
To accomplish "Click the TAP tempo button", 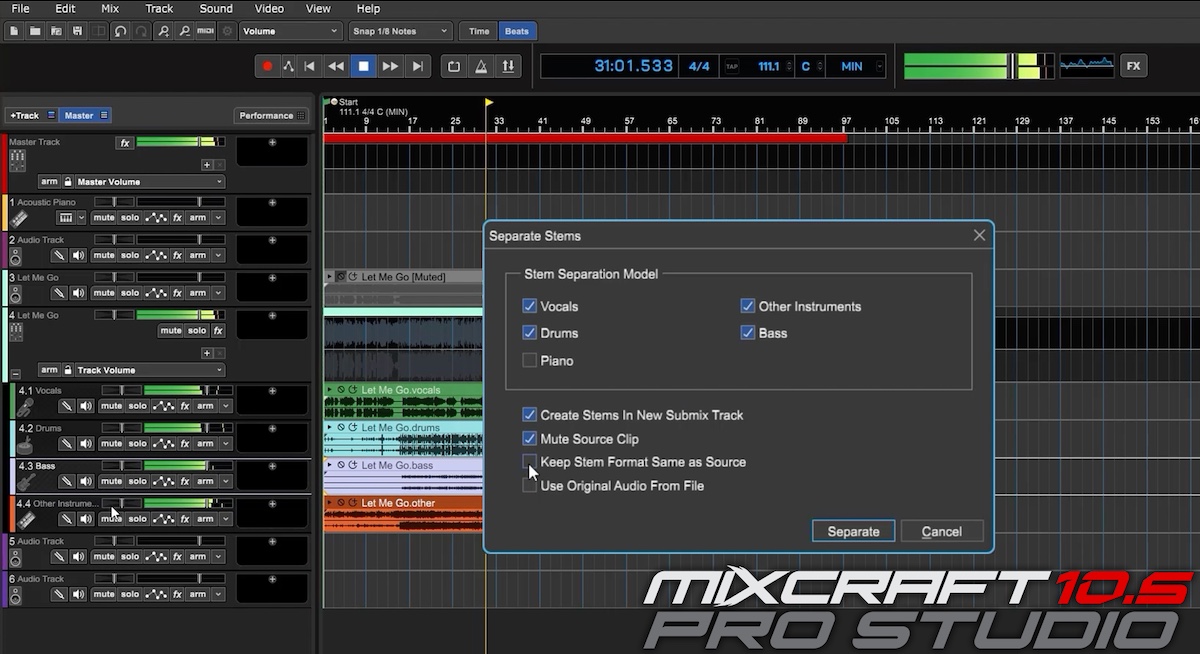I will (x=731, y=66).
